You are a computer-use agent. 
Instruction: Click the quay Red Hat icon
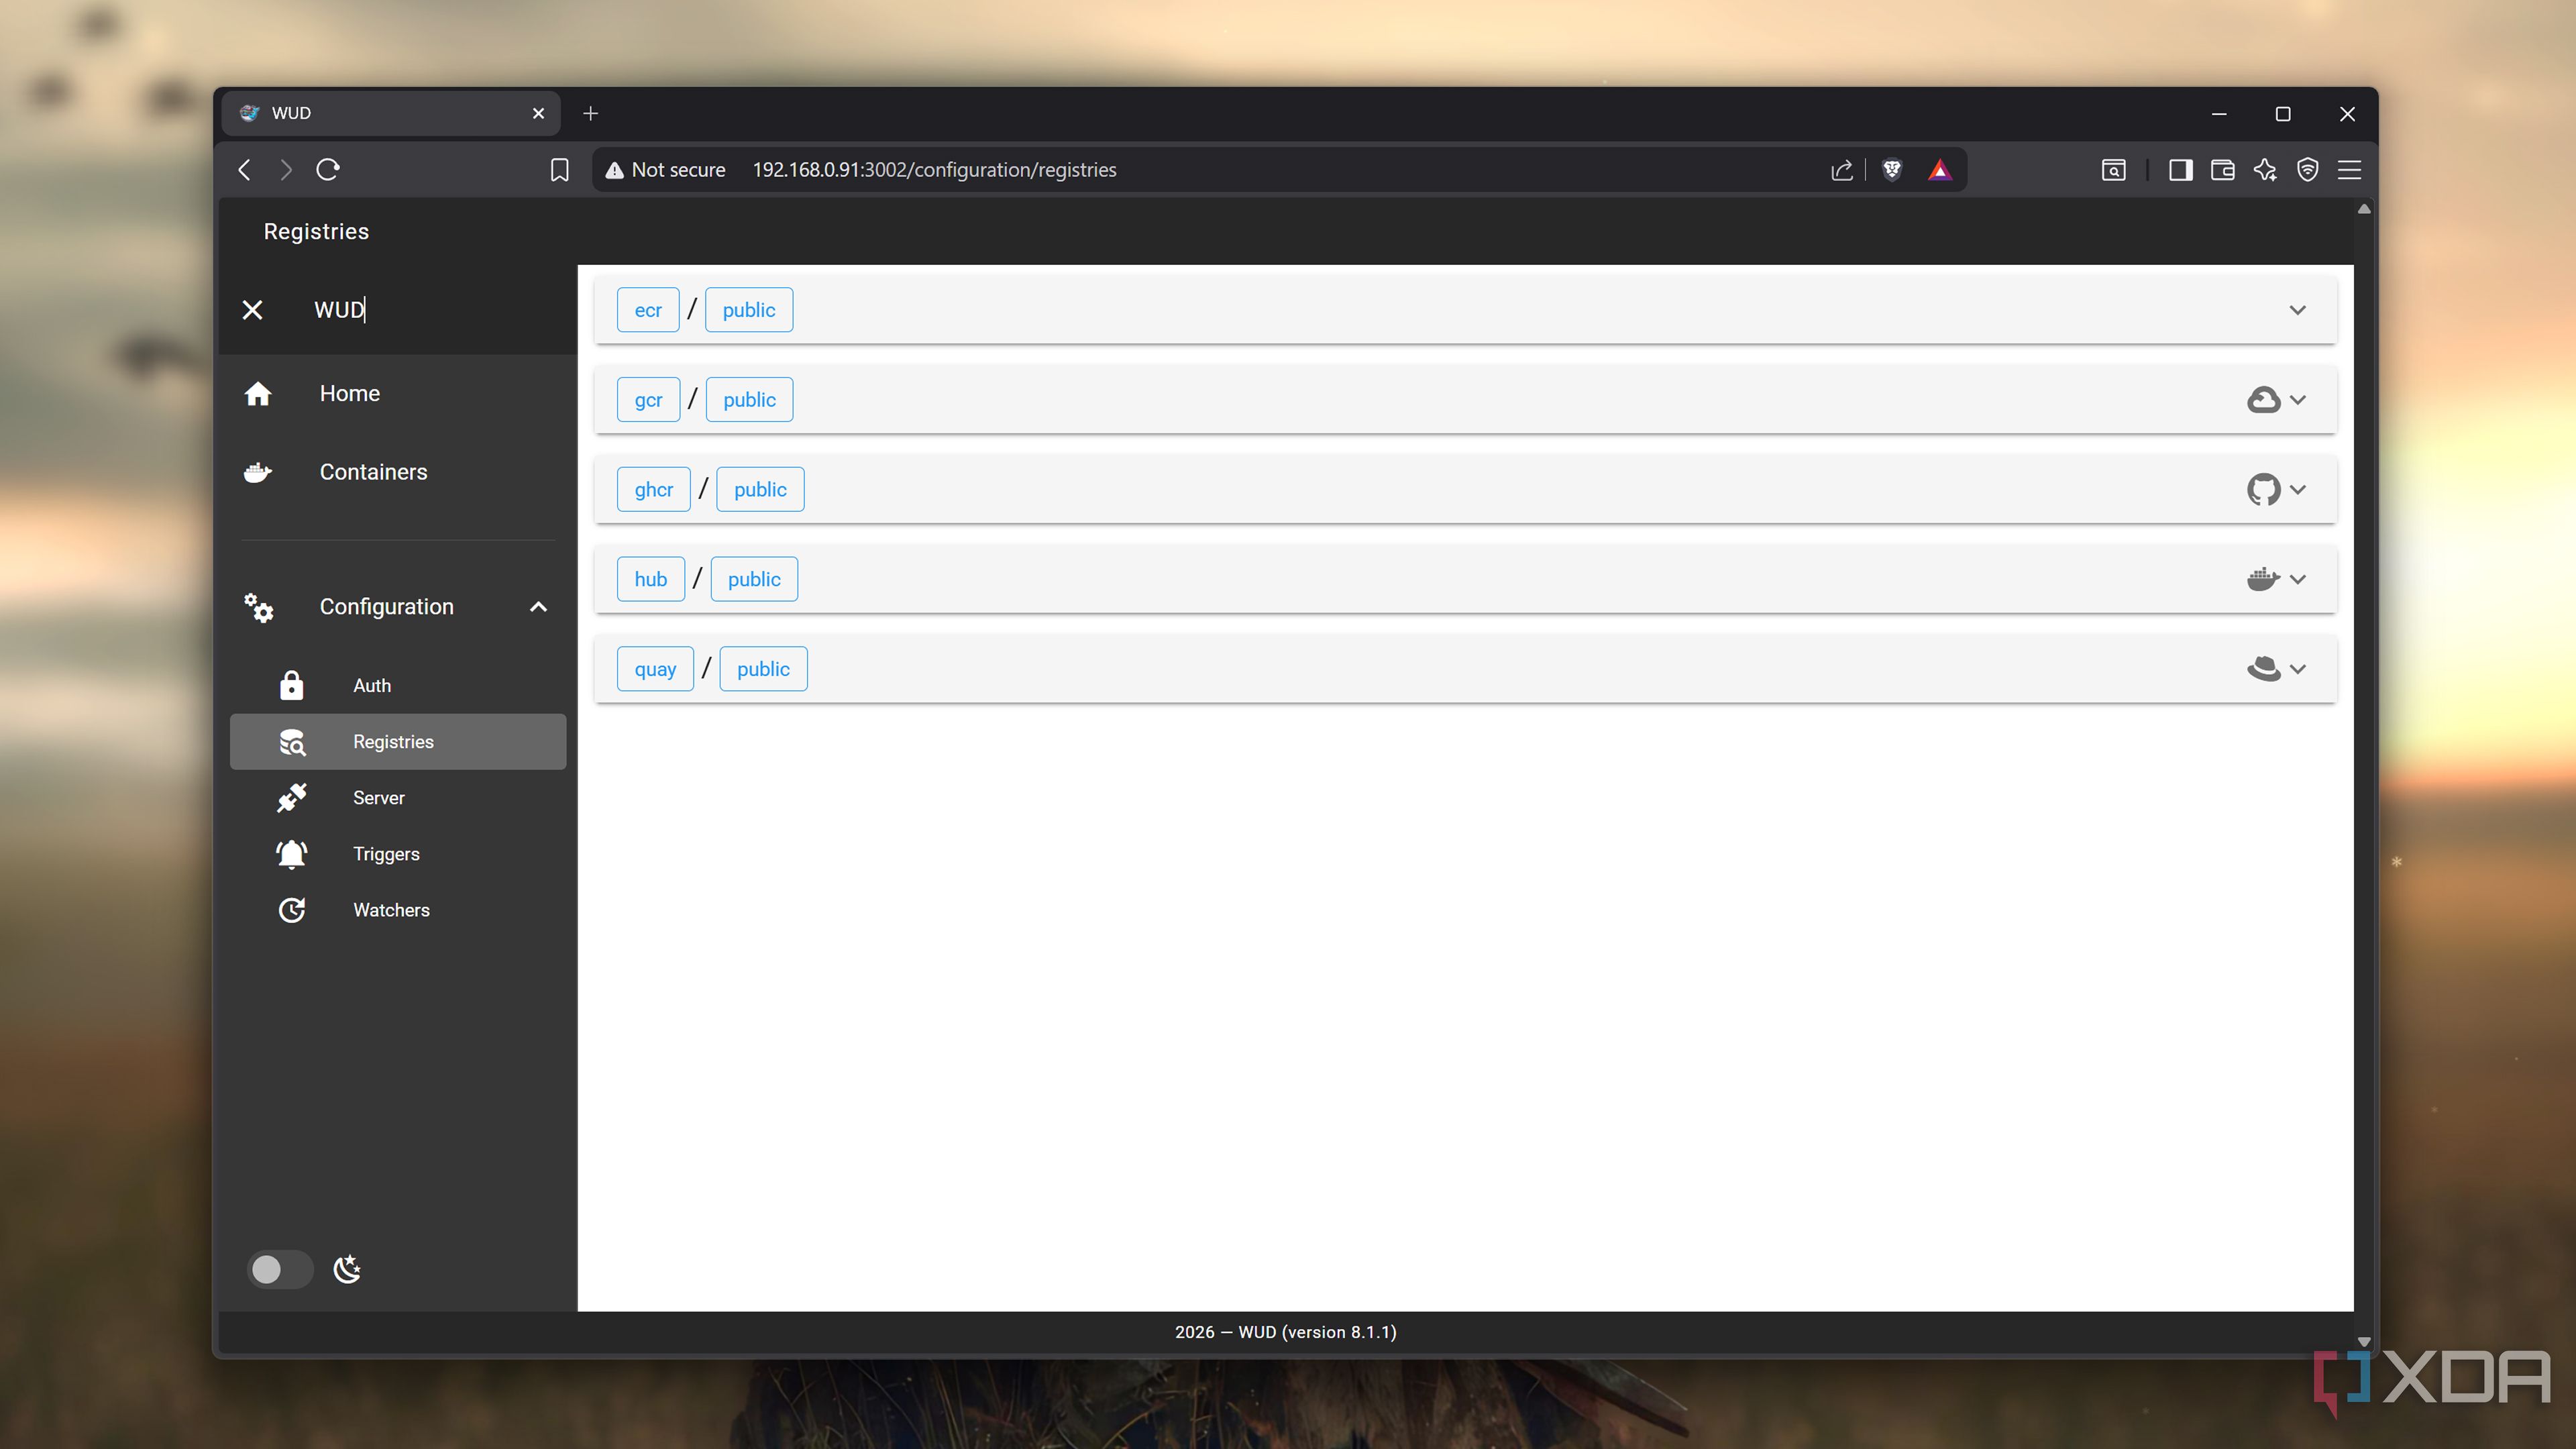click(2263, 669)
